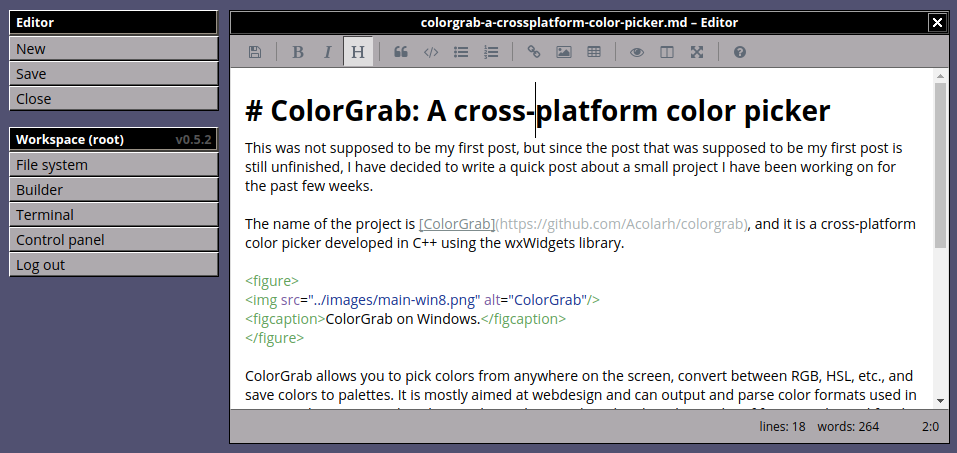Close the Editor window
Screen dimensions: 957x453
point(937,23)
